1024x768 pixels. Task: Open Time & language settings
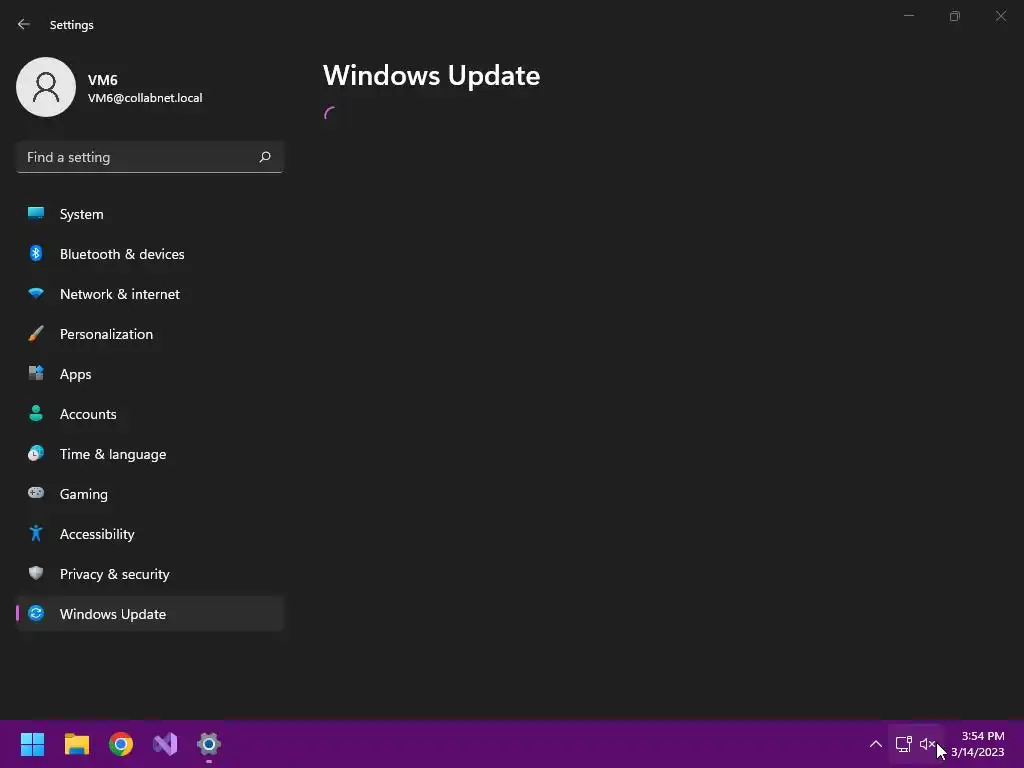pos(150,454)
